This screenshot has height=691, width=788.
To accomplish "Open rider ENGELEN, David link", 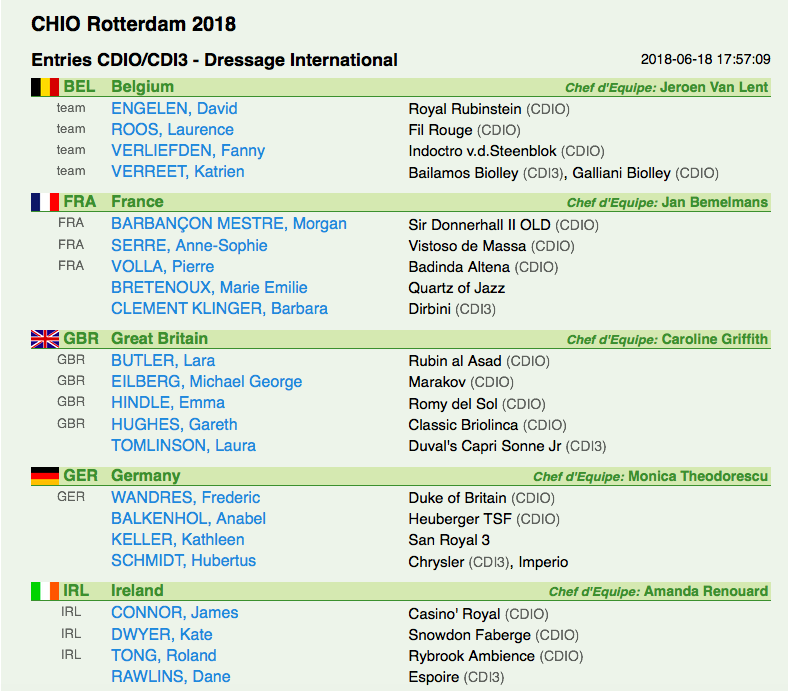I will tap(174, 109).
